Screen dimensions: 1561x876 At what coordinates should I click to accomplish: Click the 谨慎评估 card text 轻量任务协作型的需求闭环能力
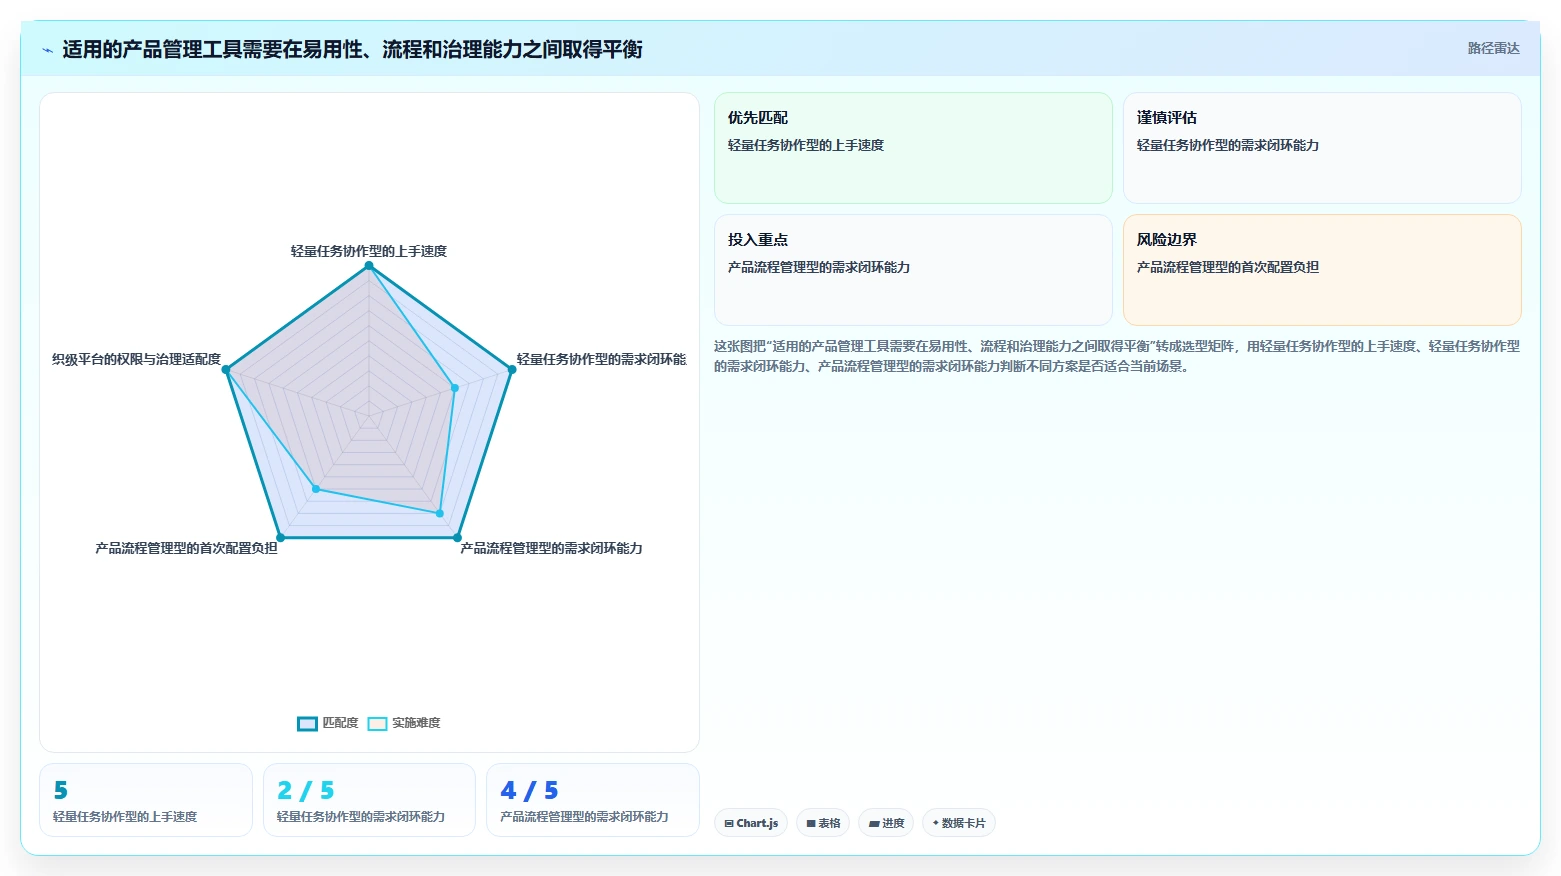1228,145
